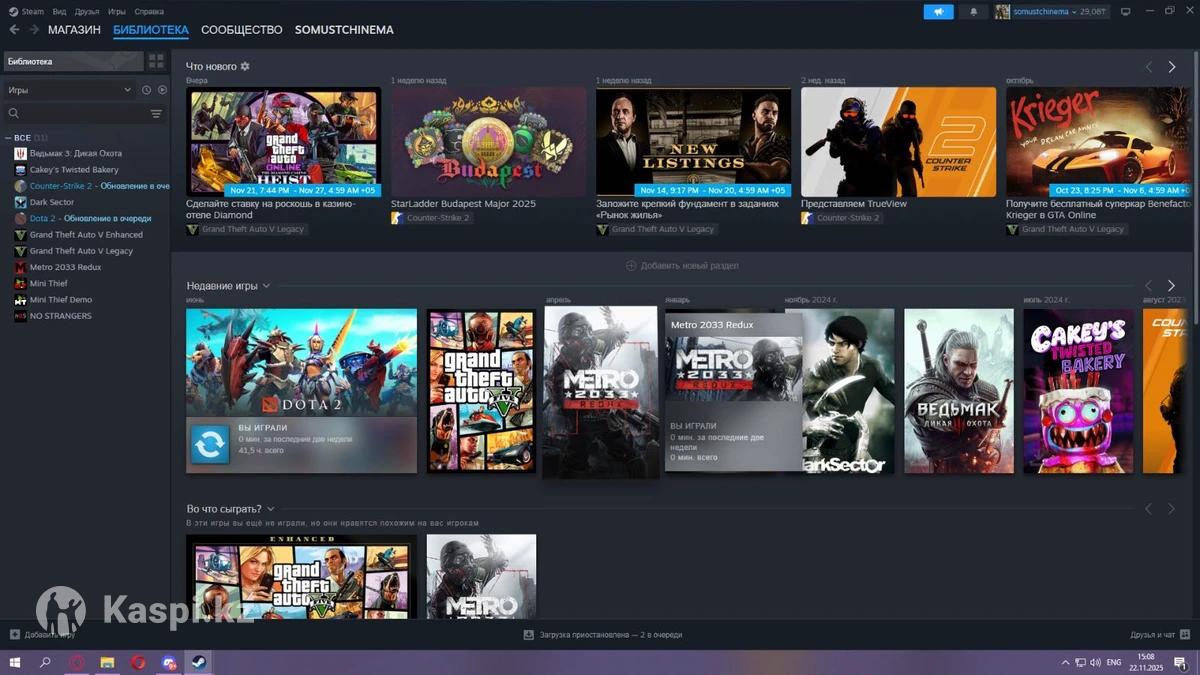The height and width of the screenshot is (675, 1200).
Task: Open the Друзья menu
Action: [87, 12]
